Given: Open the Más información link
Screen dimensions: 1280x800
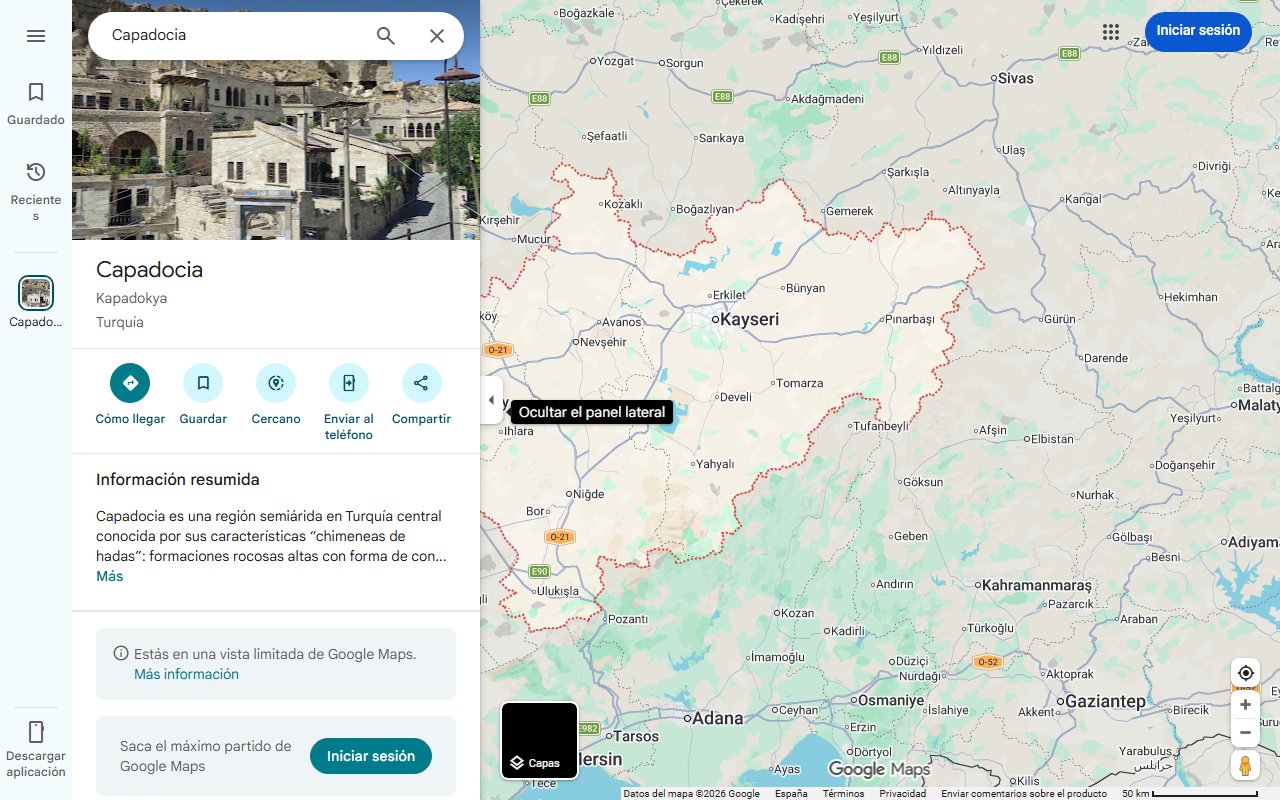Looking at the screenshot, I should tap(186, 674).
